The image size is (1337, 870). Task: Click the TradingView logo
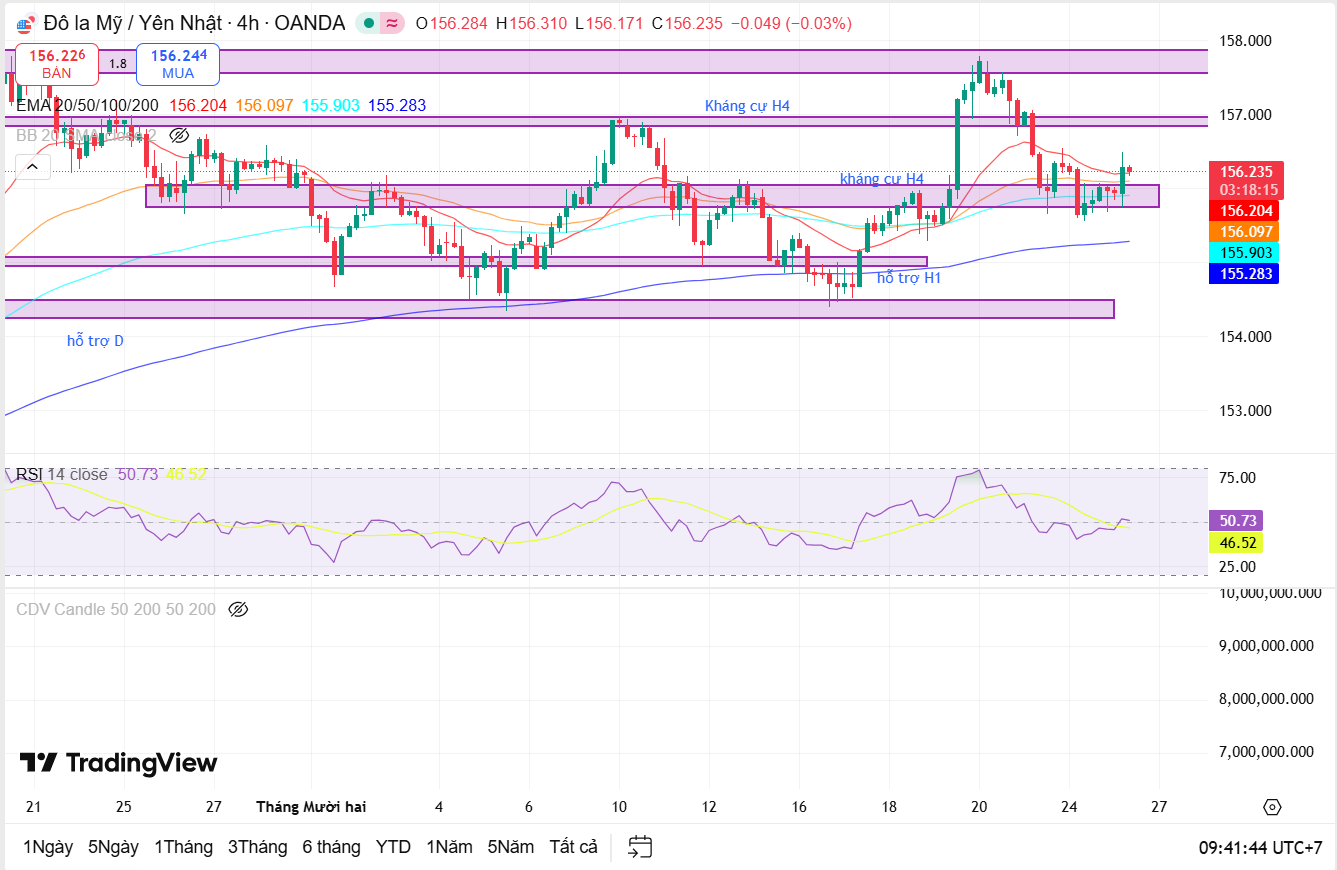pyautogui.click(x=118, y=763)
